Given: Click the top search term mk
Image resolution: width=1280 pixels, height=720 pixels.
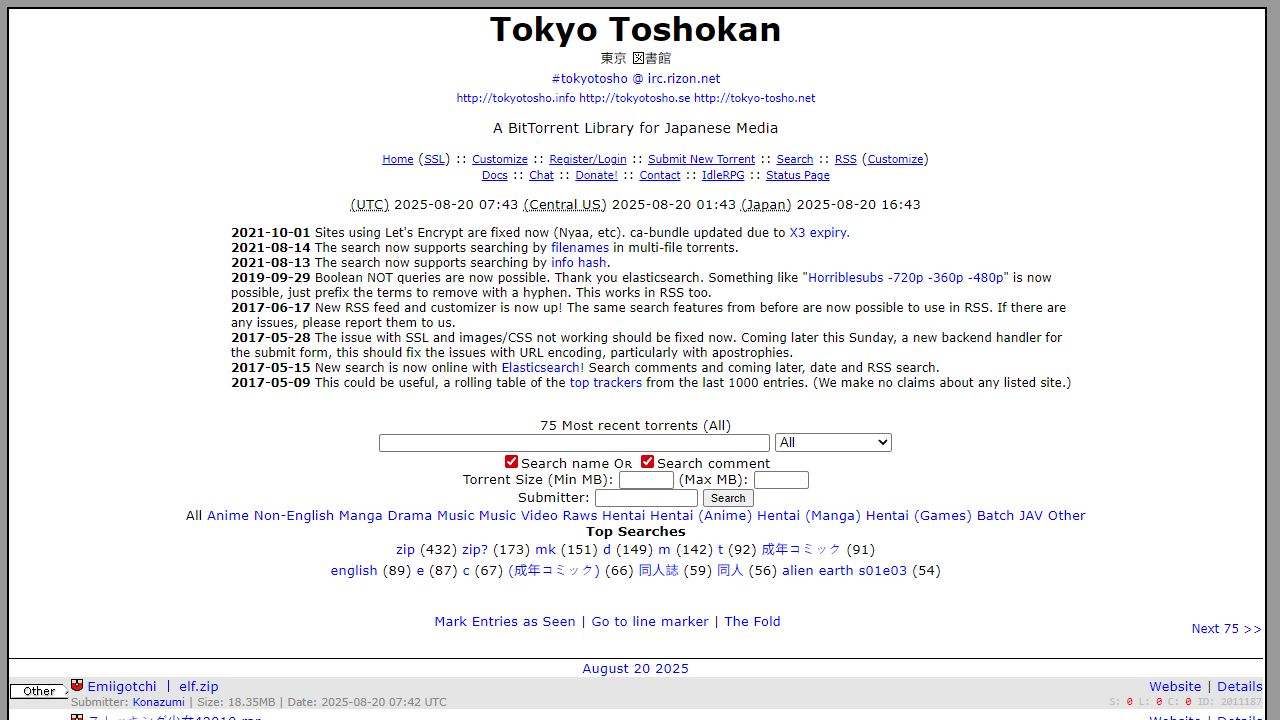Looking at the screenshot, I should [545, 550].
